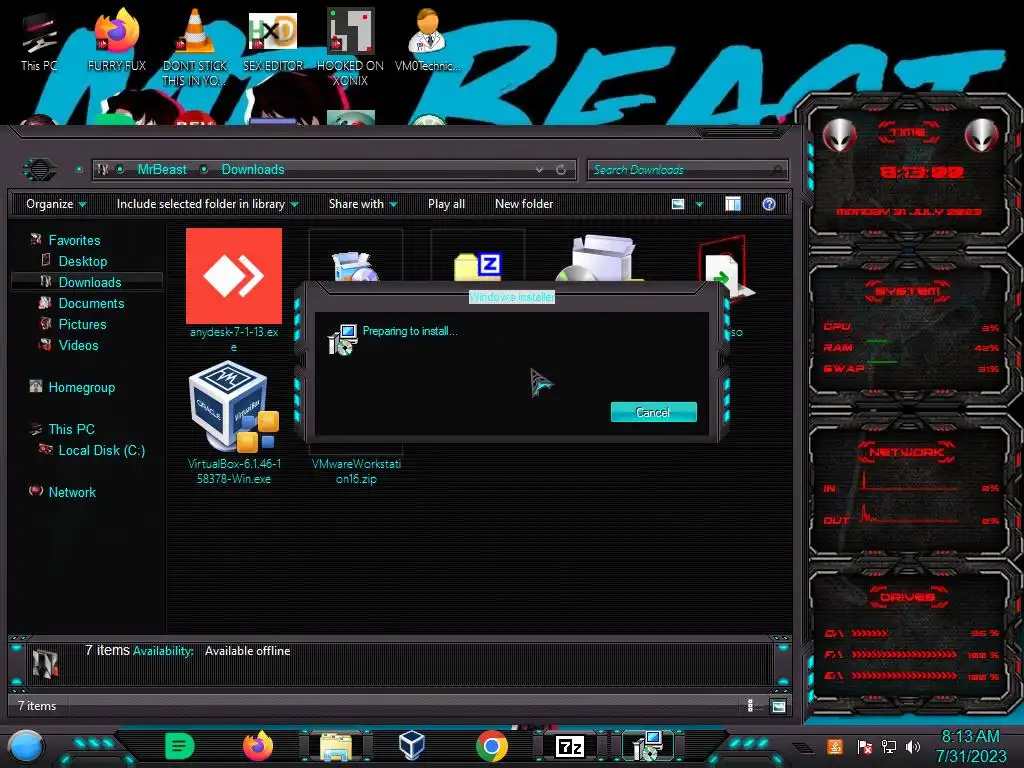This screenshot has height=768, width=1024.
Task: Switch to large icons view in status bar
Action: tap(778, 705)
